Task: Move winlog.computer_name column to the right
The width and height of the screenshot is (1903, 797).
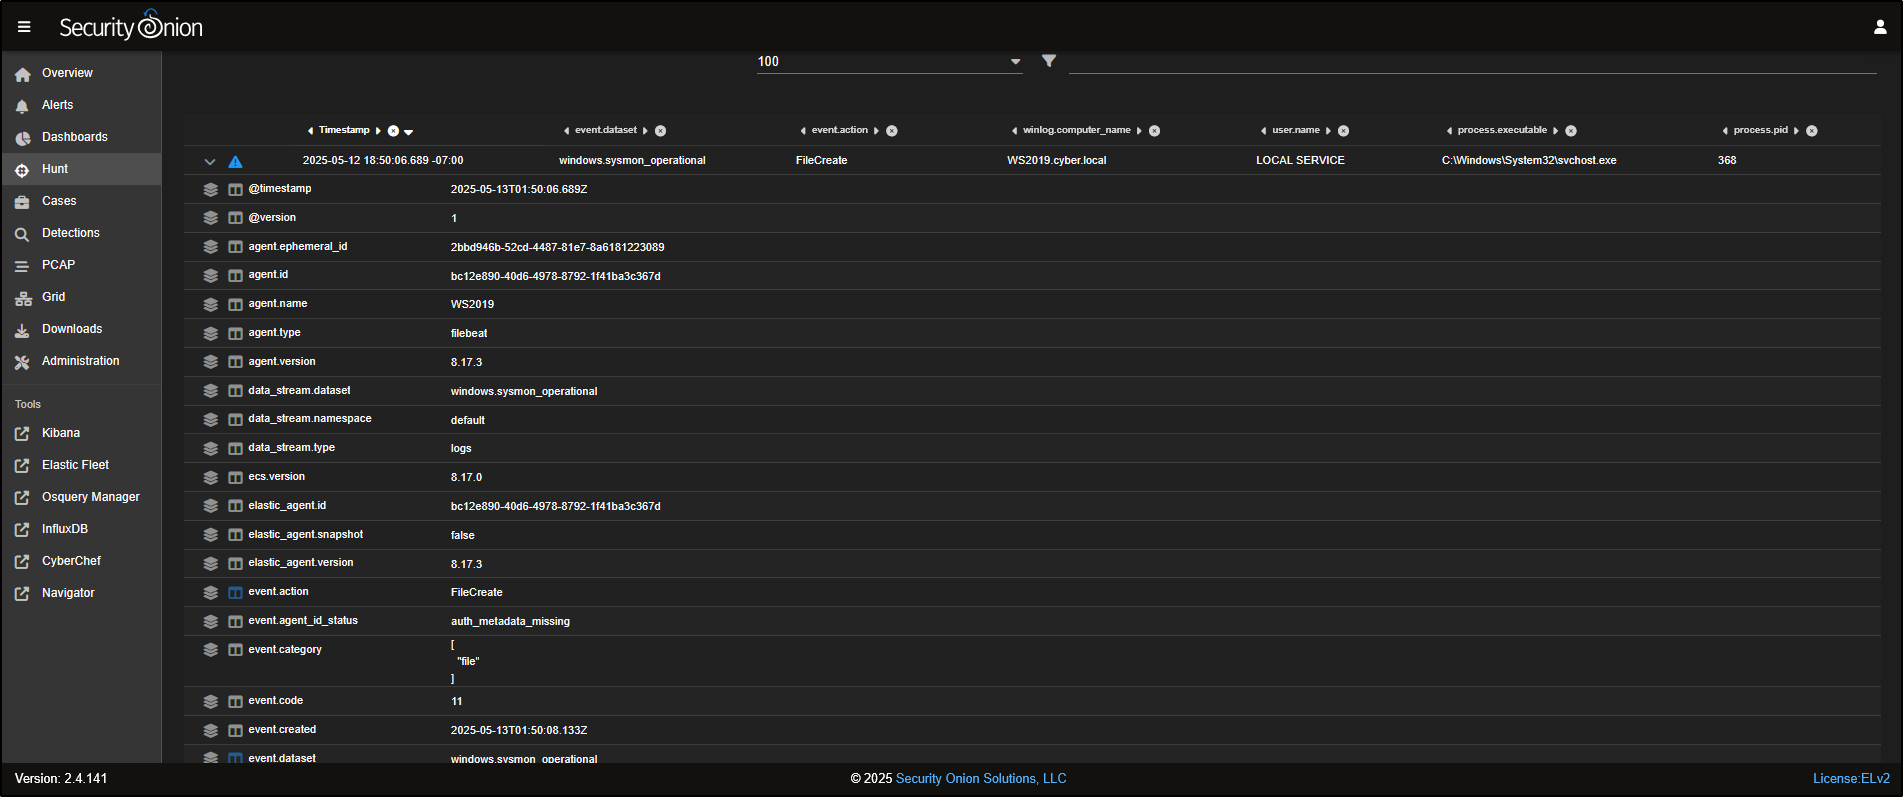Action: tap(1139, 131)
